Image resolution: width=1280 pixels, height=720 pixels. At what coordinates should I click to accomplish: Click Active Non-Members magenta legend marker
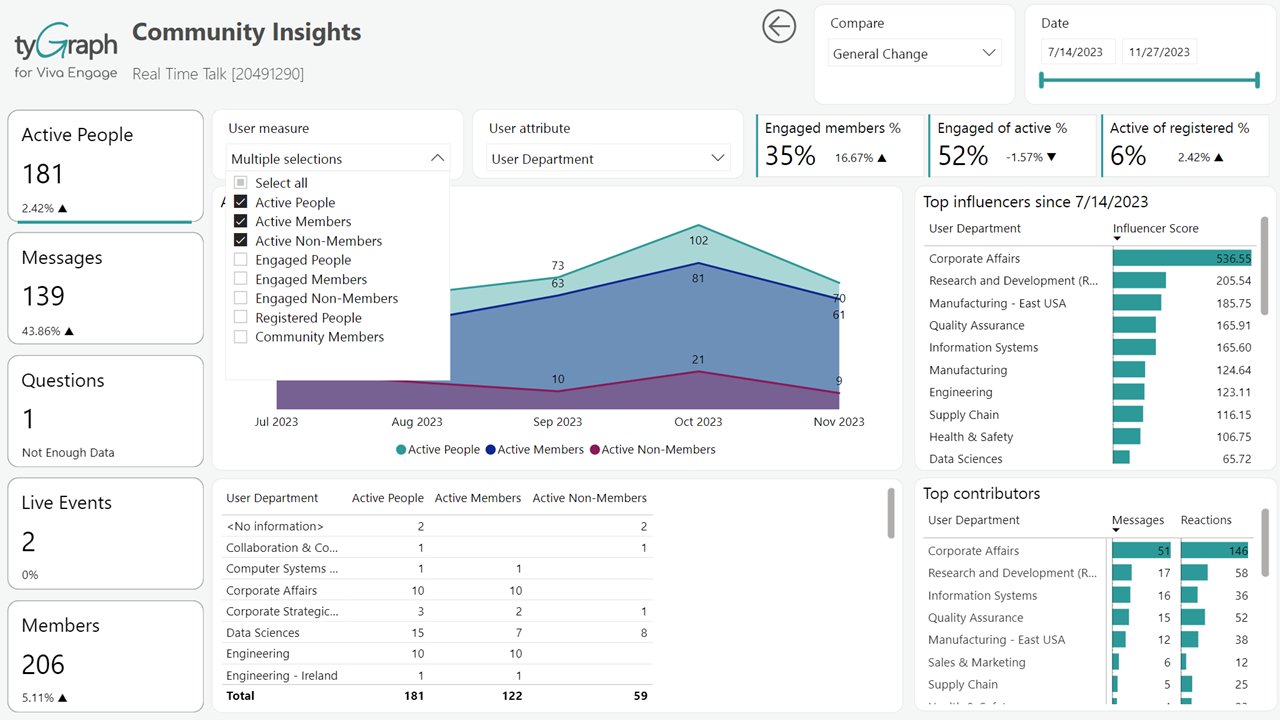click(595, 450)
